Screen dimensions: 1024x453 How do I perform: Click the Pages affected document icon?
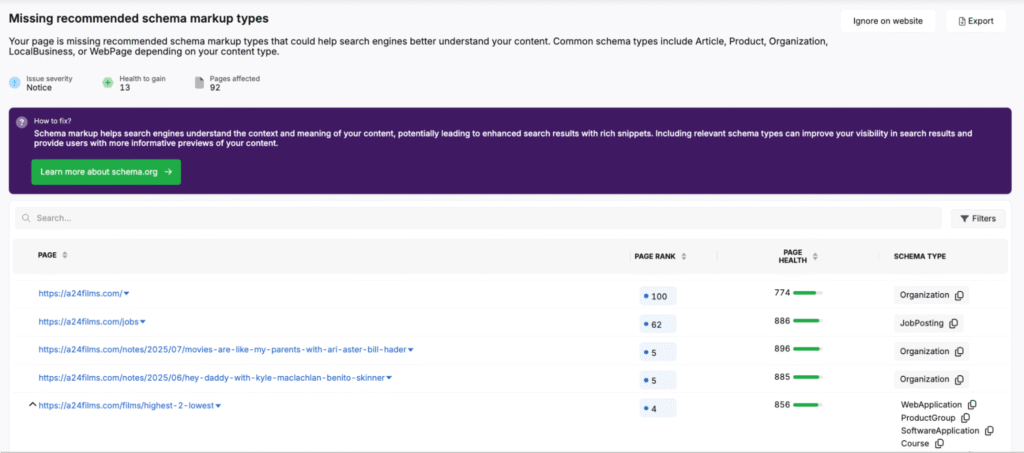[x=199, y=83]
